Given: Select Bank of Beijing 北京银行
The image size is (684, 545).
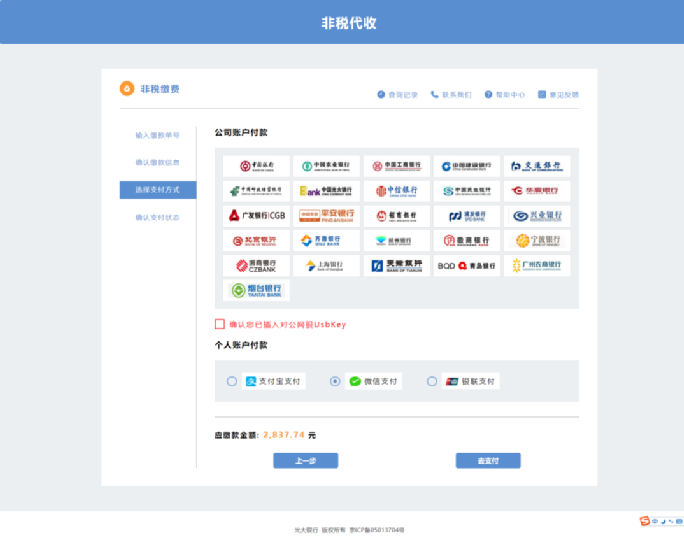Looking at the screenshot, I should pos(256,240).
